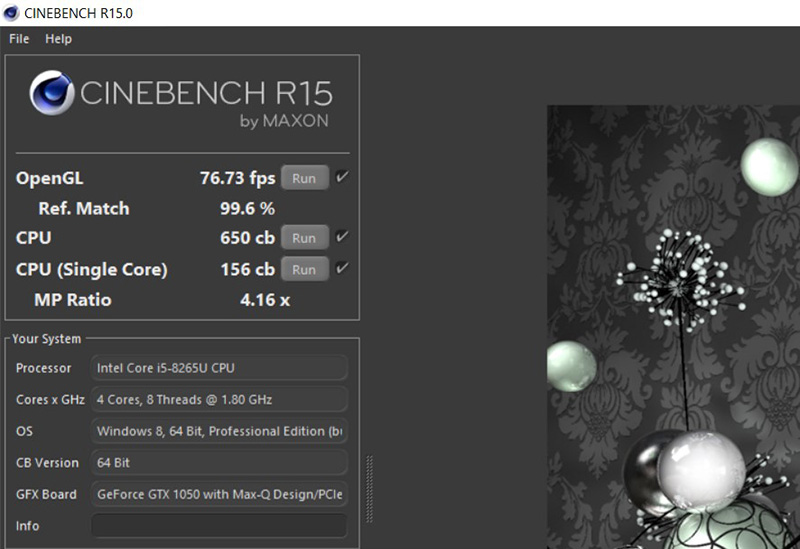Screen dimensions: 800x549
Task: Click the Your System group heading
Action: coord(46,339)
